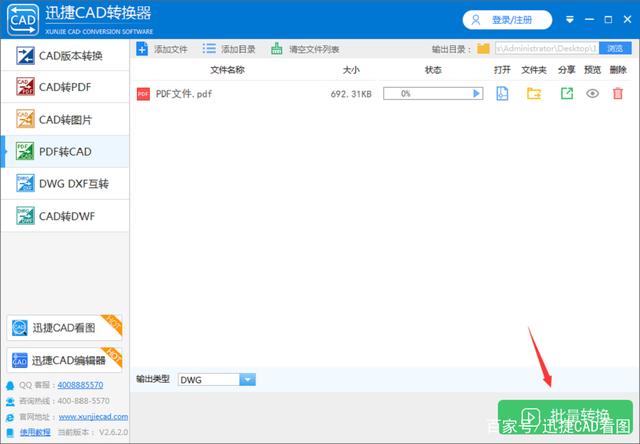Screen dimensions: 640x444
Task: Launch the 迅捷CAD看图 viewer promo
Action: pyautogui.click(x=64, y=327)
